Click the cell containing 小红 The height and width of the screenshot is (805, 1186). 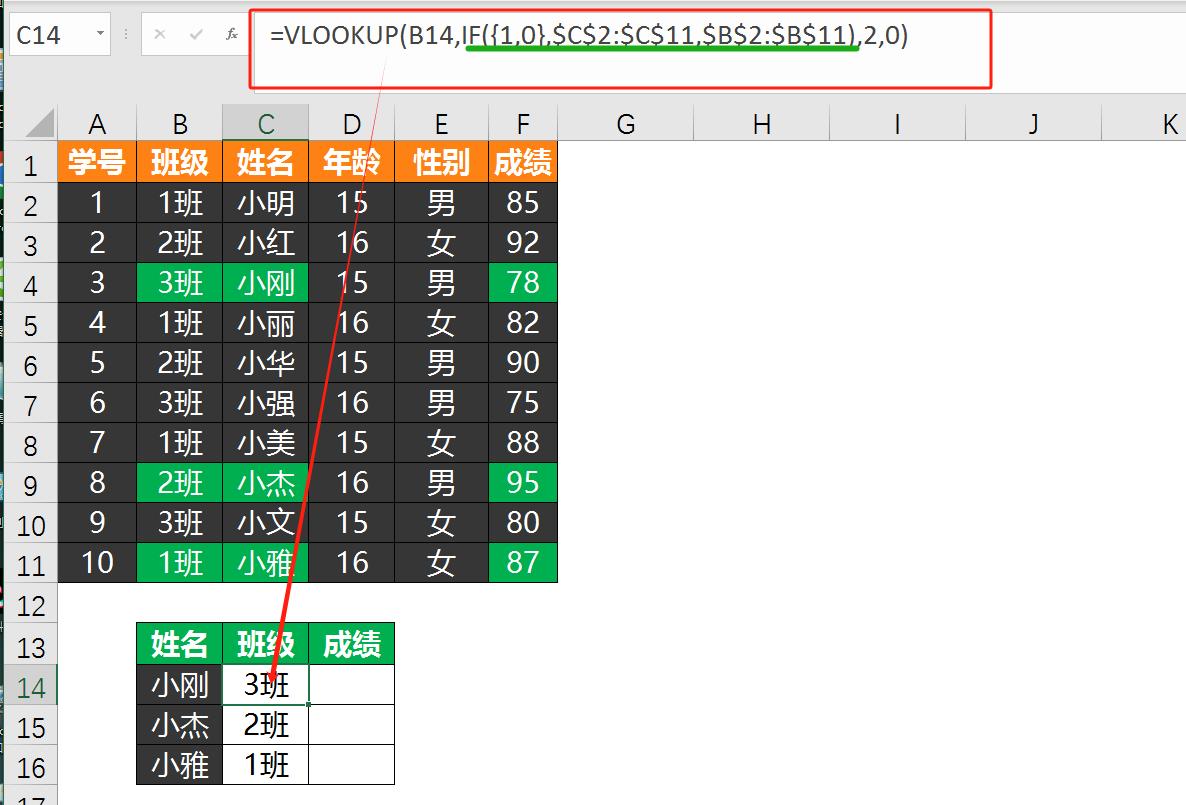(x=265, y=243)
